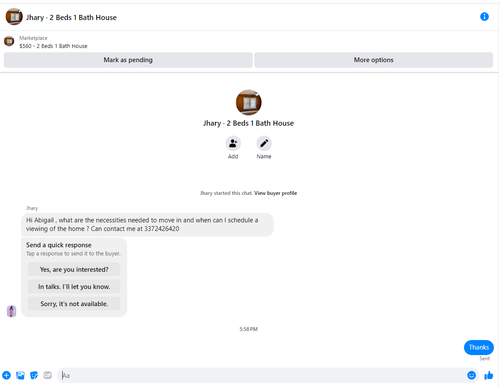The width and height of the screenshot is (500, 388).
Task: Click the "Send a quick response" heading
Action: (x=59, y=245)
